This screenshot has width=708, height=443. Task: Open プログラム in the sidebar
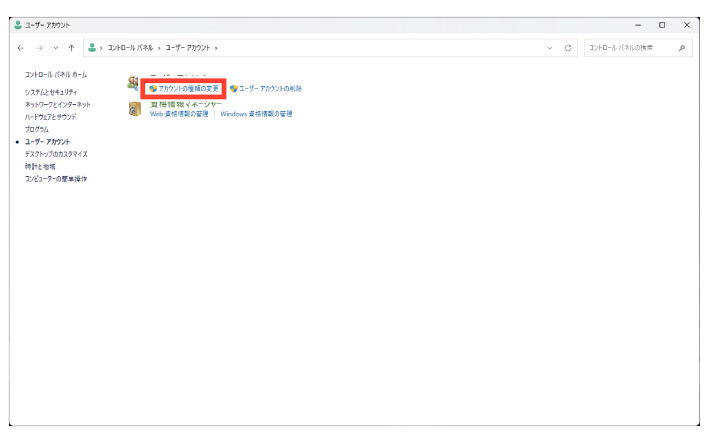point(37,129)
